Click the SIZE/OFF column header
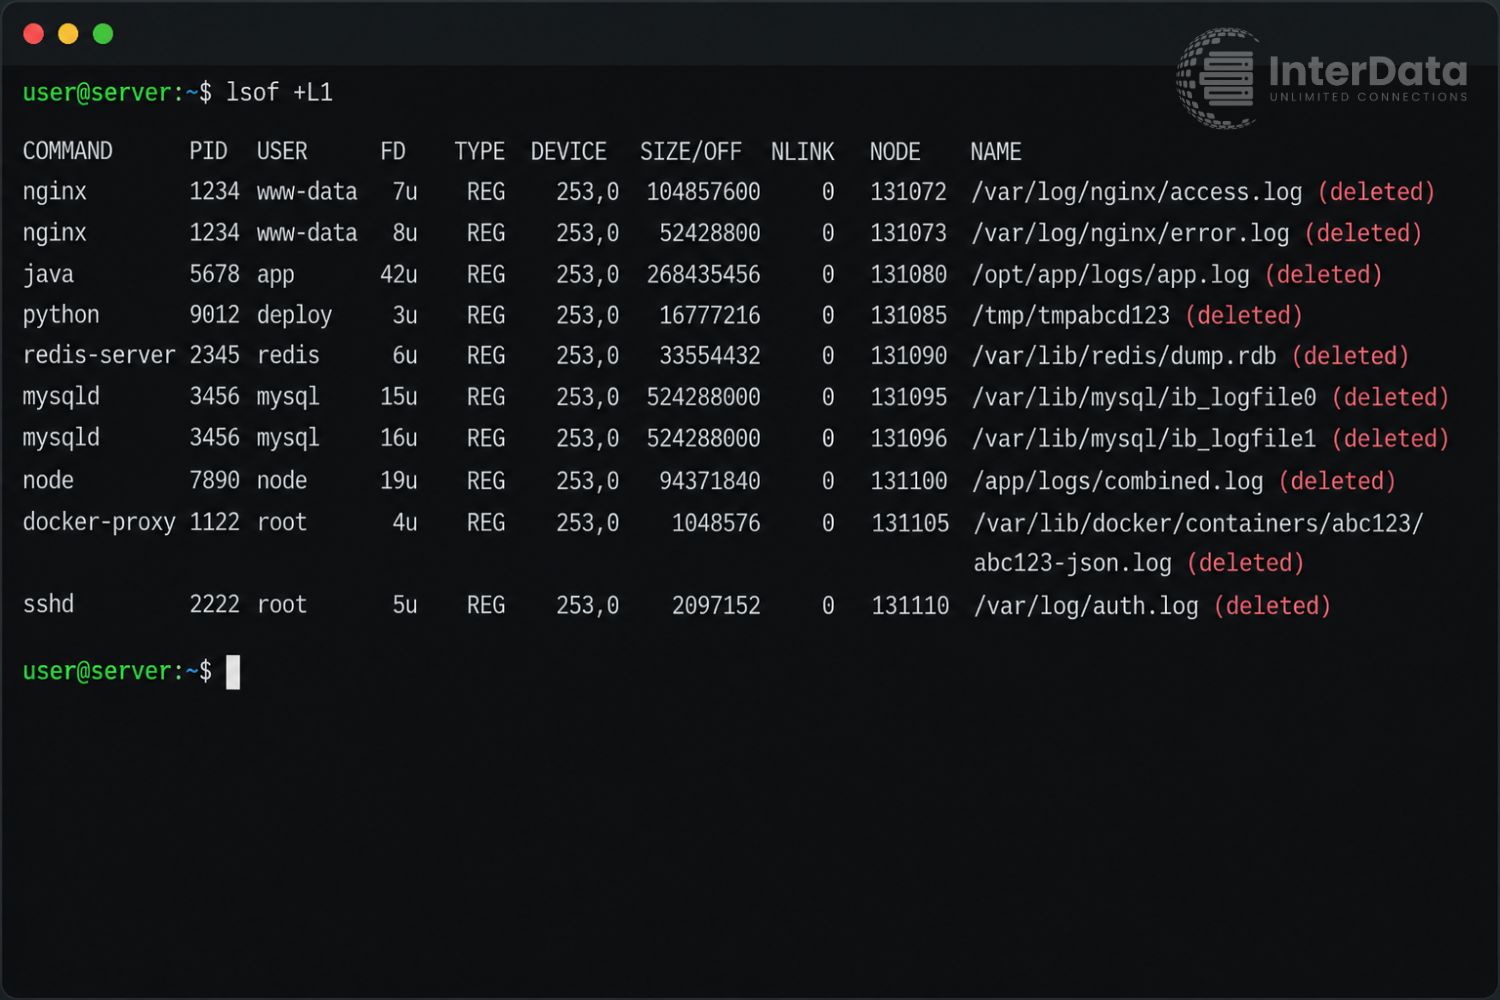This screenshot has height=1000, width=1500. [x=691, y=152]
